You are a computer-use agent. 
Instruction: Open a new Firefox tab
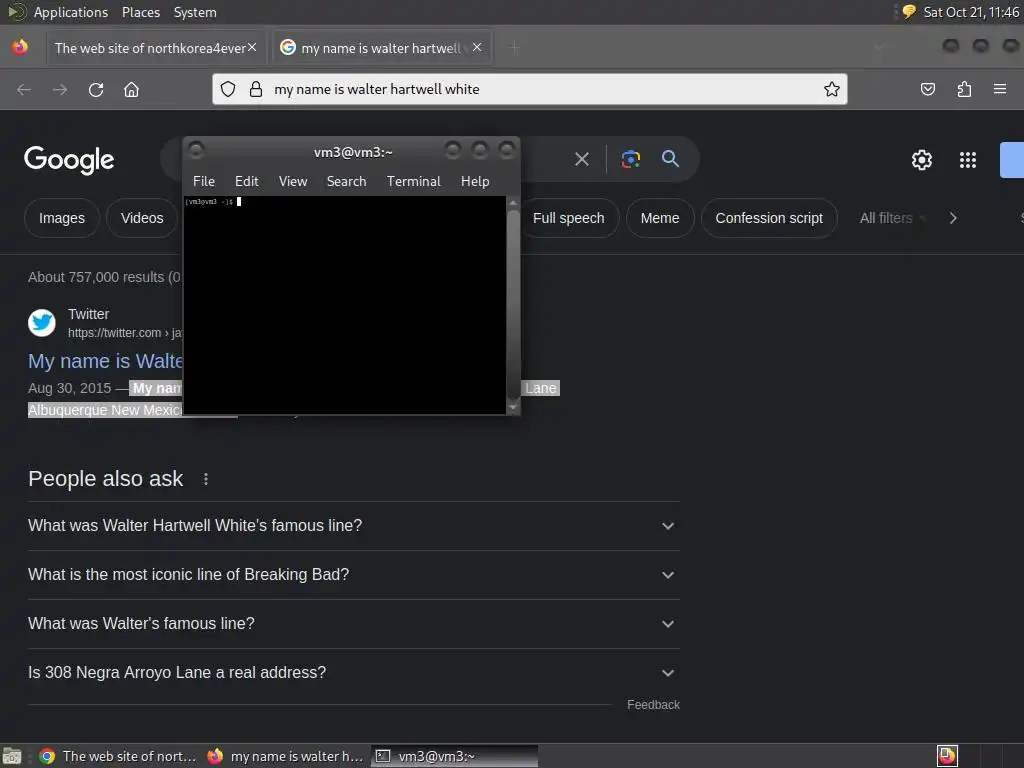pos(514,48)
